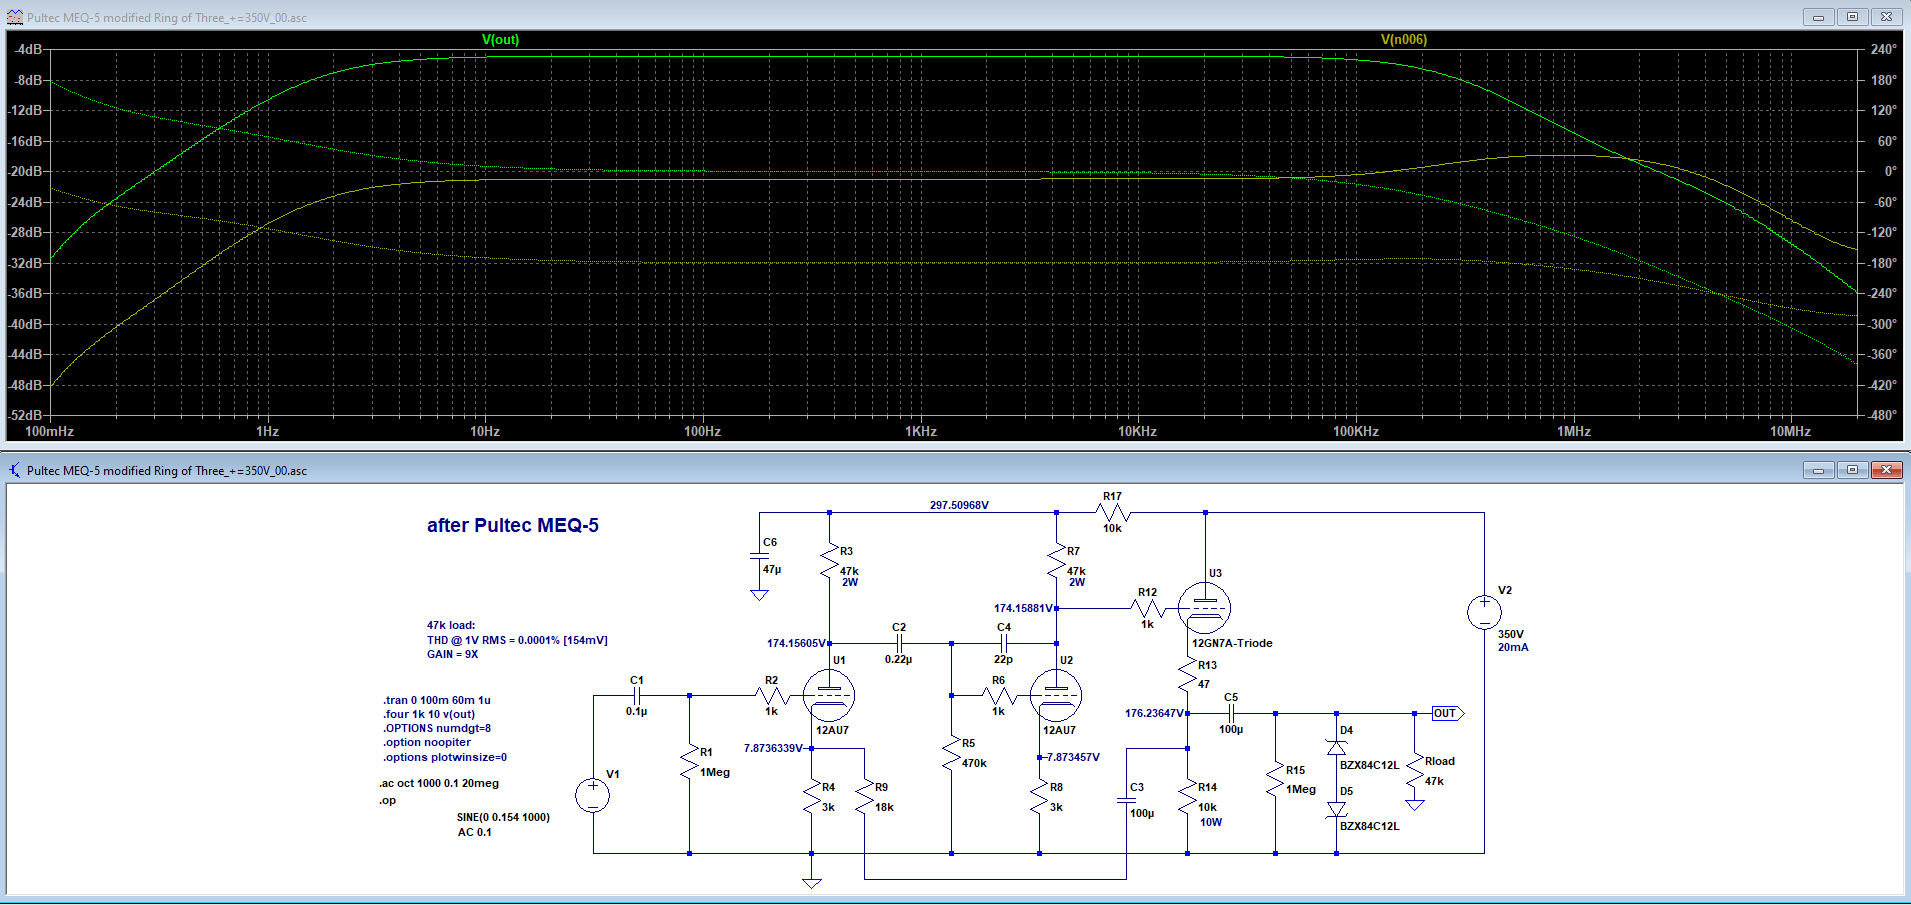Screen dimensions: 1911x905
Task: Click the ".options plotwinsize=0" directive
Action: [x=445, y=757]
